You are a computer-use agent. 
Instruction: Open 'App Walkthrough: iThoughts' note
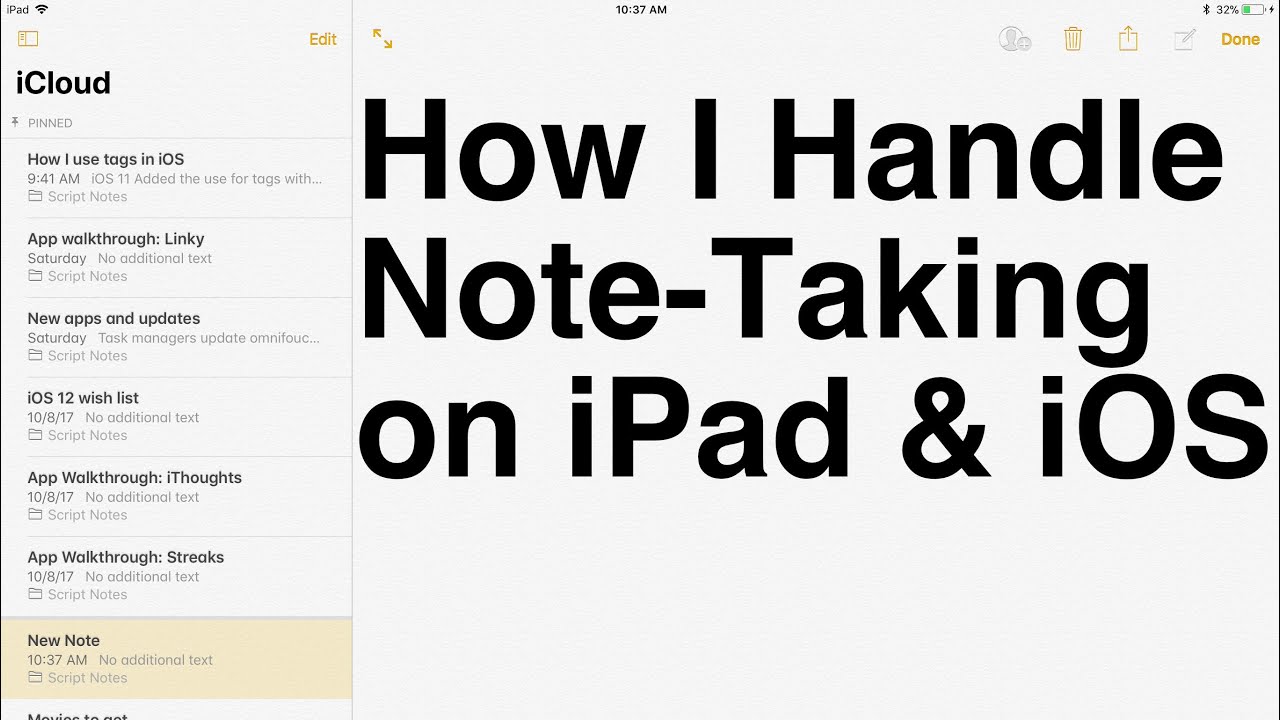(176, 496)
